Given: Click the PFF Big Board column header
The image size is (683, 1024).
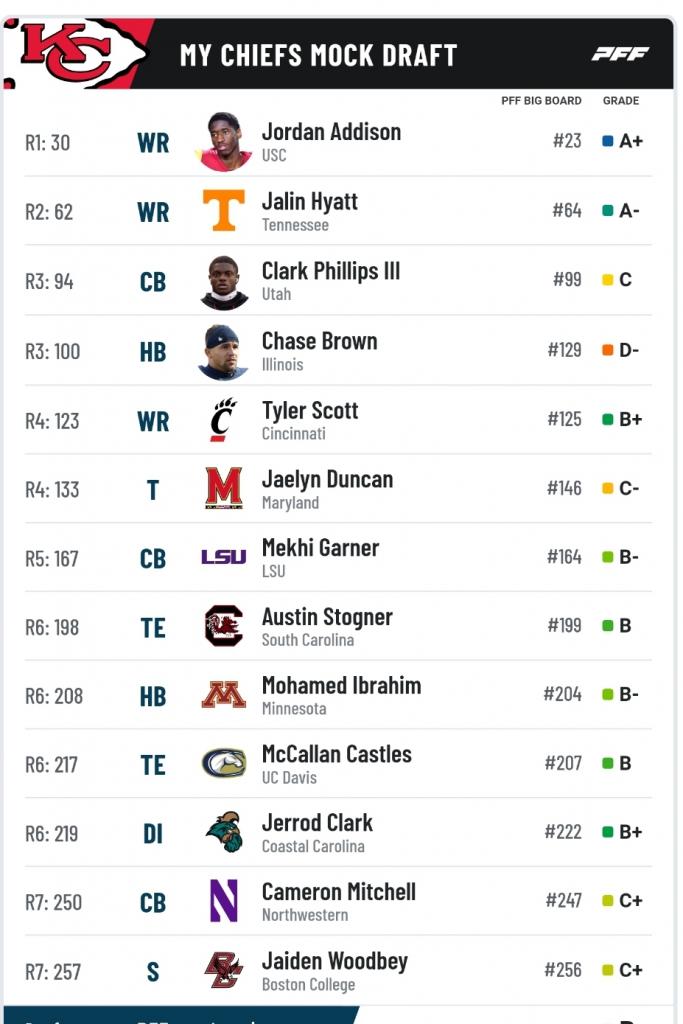Looking at the screenshot, I should (x=541, y=101).
